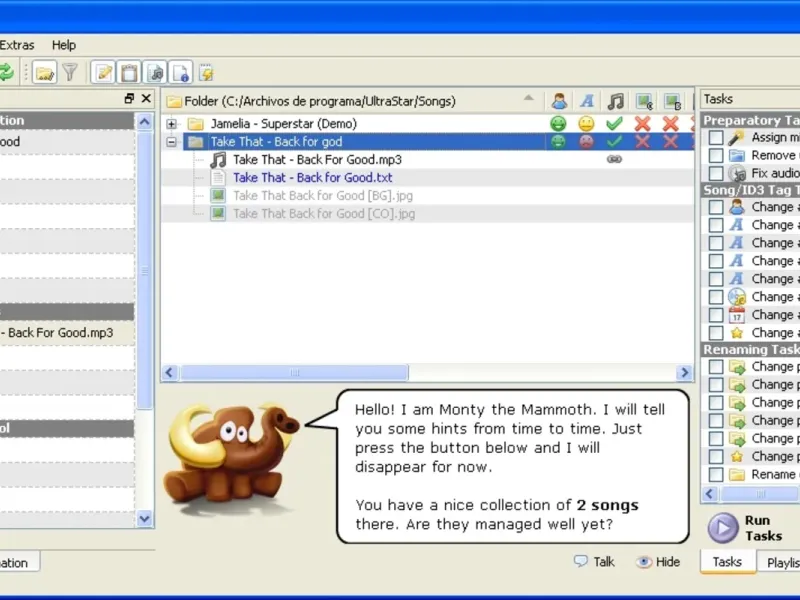Check the Rename task checkbox
The height and width of the screenshot is (600, 800).
click(x=716, y=474)
